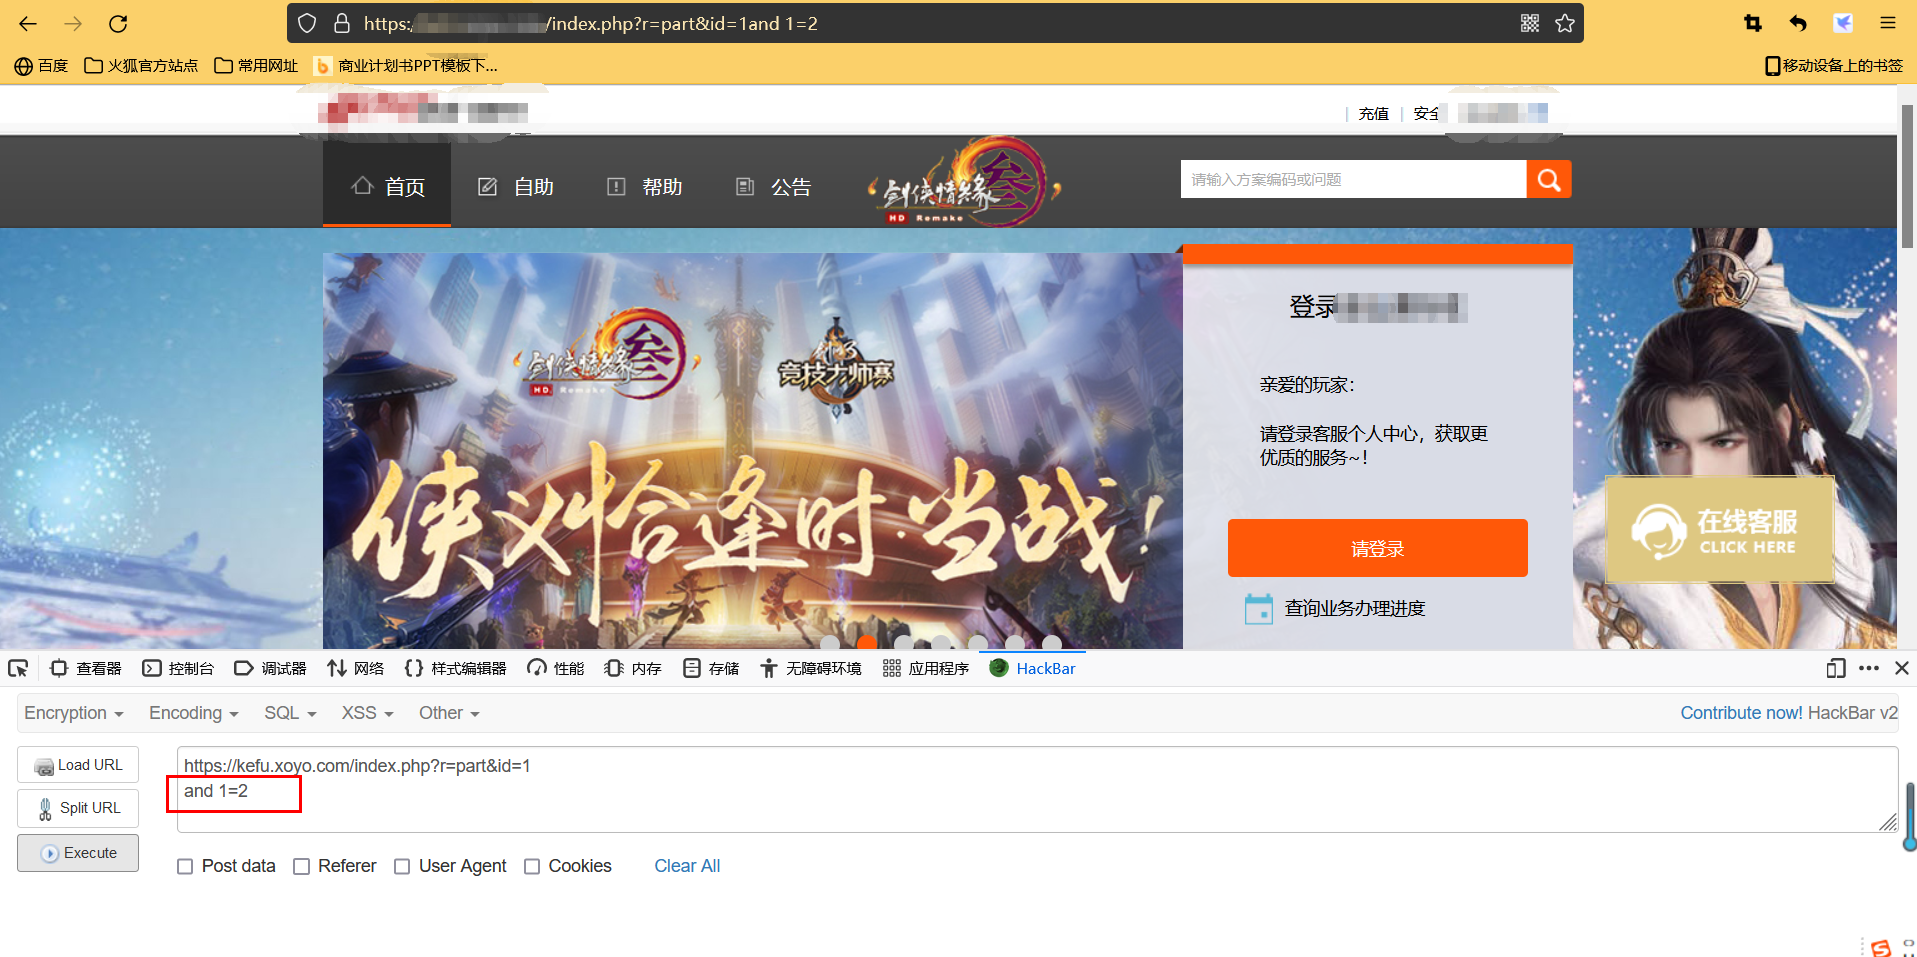Click the Split URL button
This screenshot has width=1917, height=957.
click(x=78, y=808)
